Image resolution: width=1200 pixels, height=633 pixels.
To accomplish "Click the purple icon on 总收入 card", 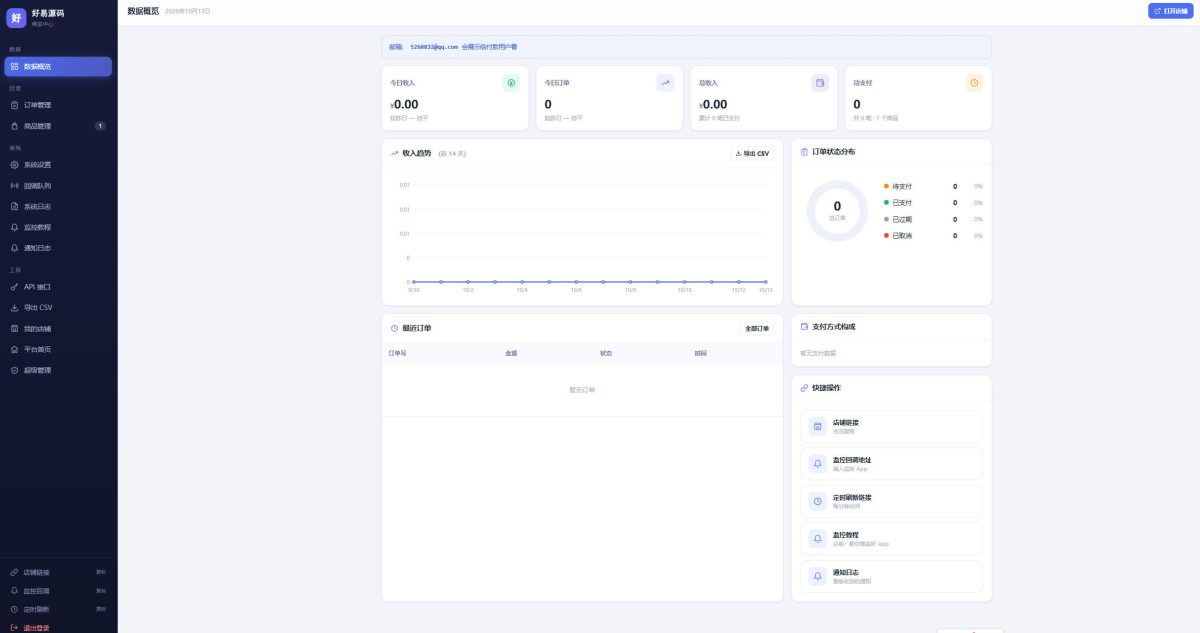I will click(820, 83).
